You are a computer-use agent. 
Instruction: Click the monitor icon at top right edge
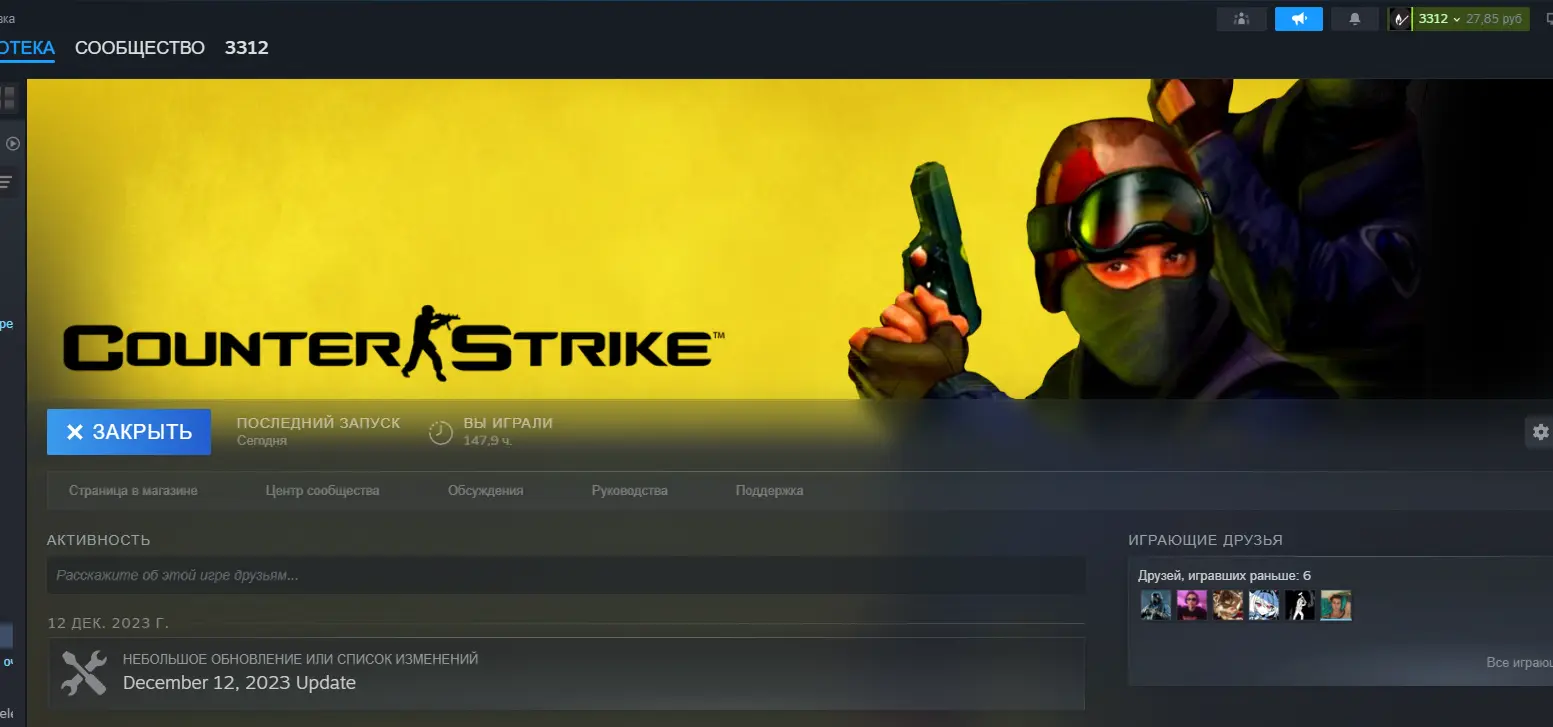[x=1547, y=19]
